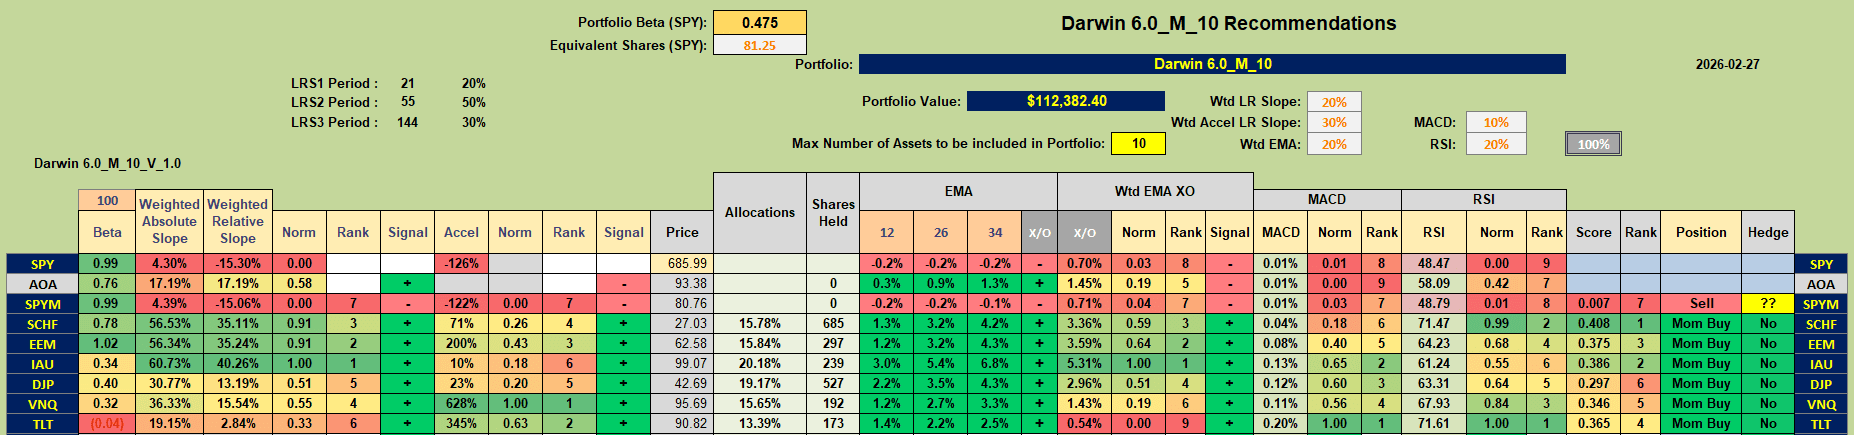1854x435 pixels.
Task: Select the TLT row label beside Beta column
Action: coord(42,424)
